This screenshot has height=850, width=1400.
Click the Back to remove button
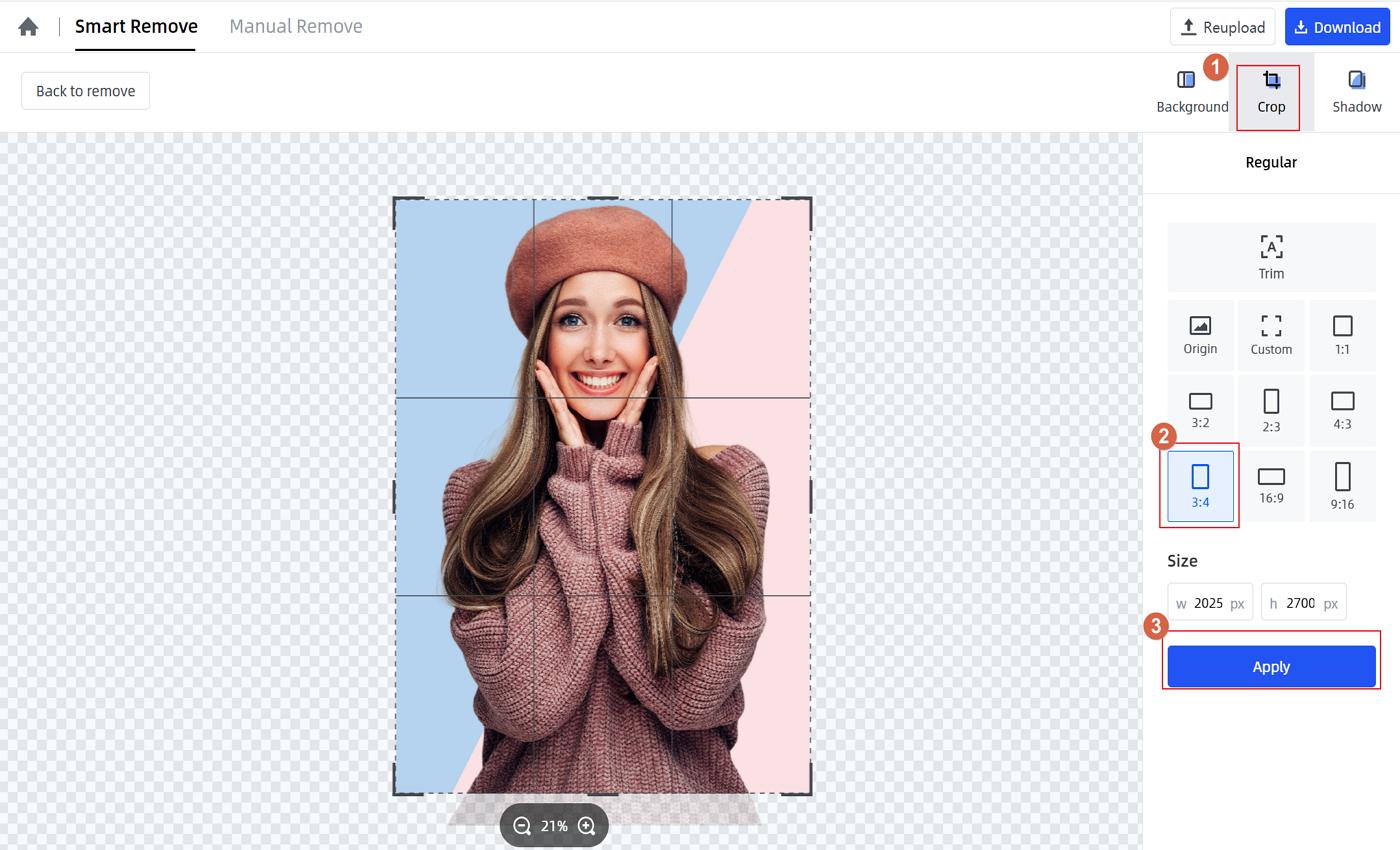click(85, 91)
